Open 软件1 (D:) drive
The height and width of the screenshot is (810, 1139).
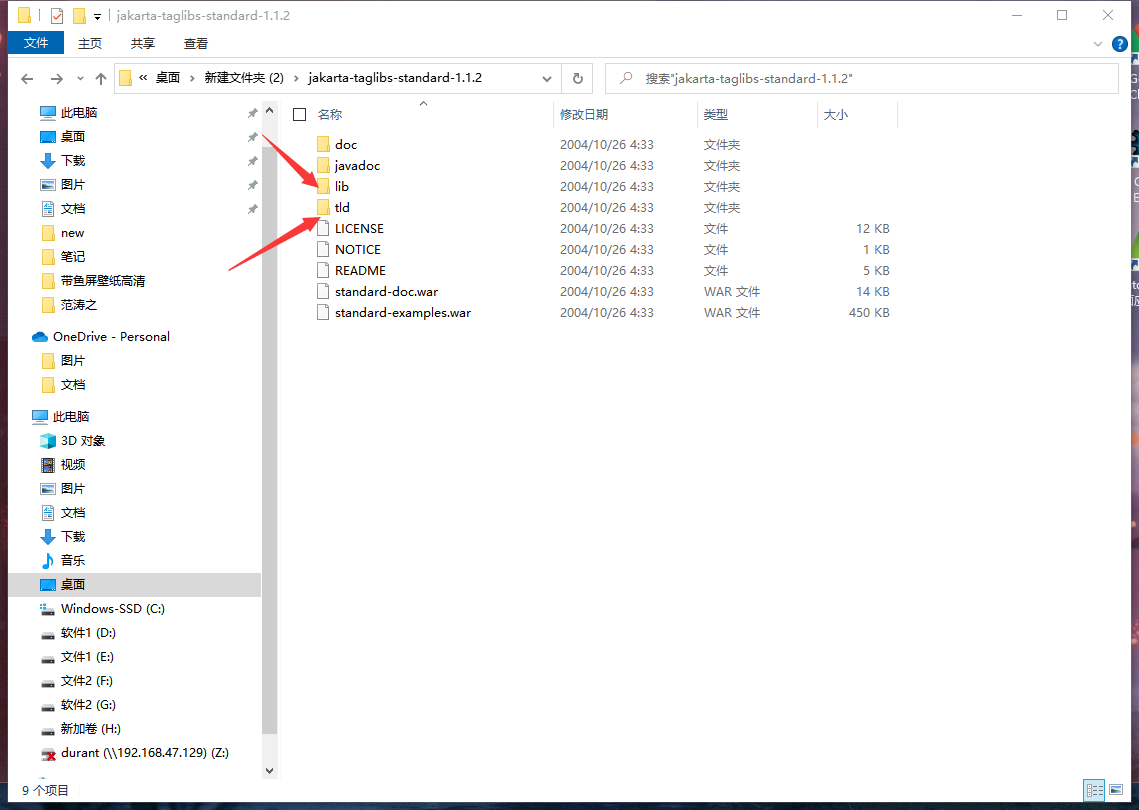coord(88,633)
